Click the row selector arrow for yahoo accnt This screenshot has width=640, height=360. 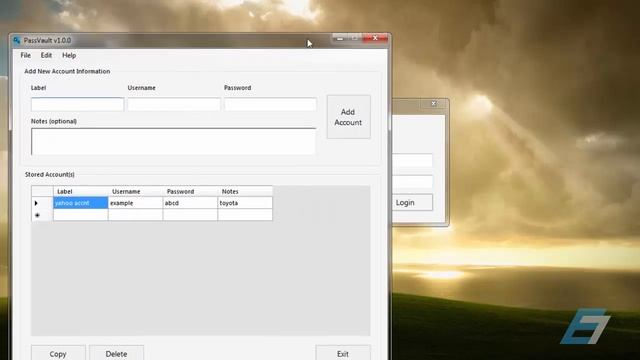[x=42, y=203]
